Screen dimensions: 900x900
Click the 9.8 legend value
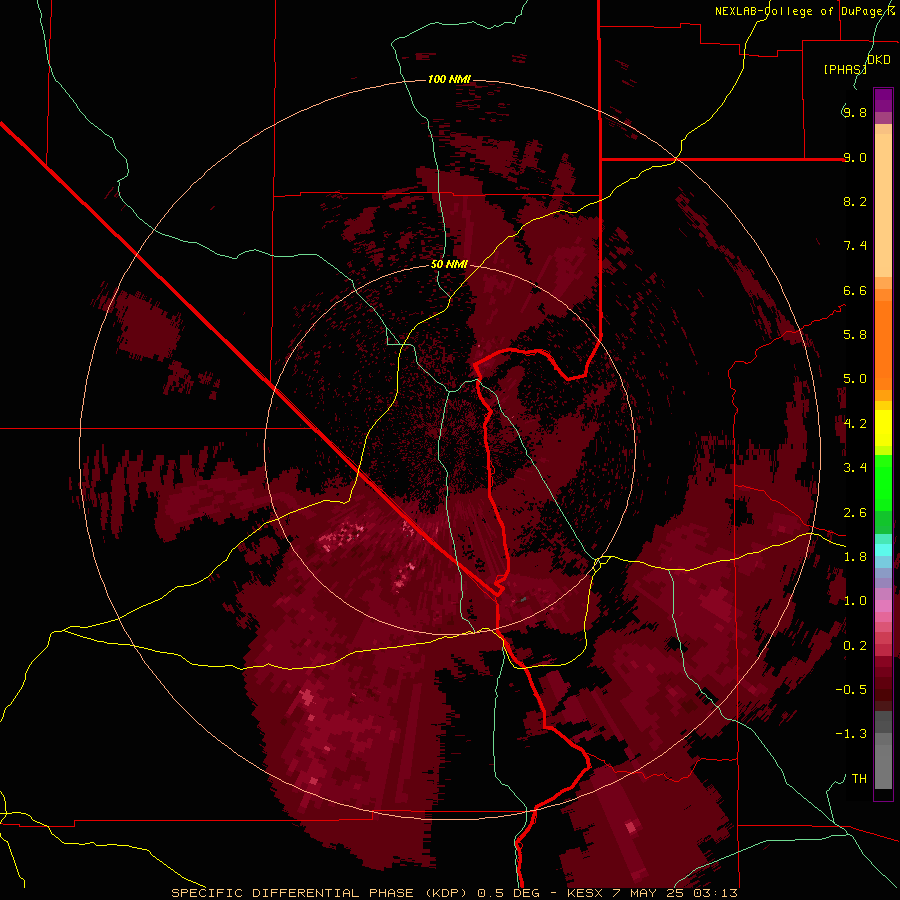855,112
